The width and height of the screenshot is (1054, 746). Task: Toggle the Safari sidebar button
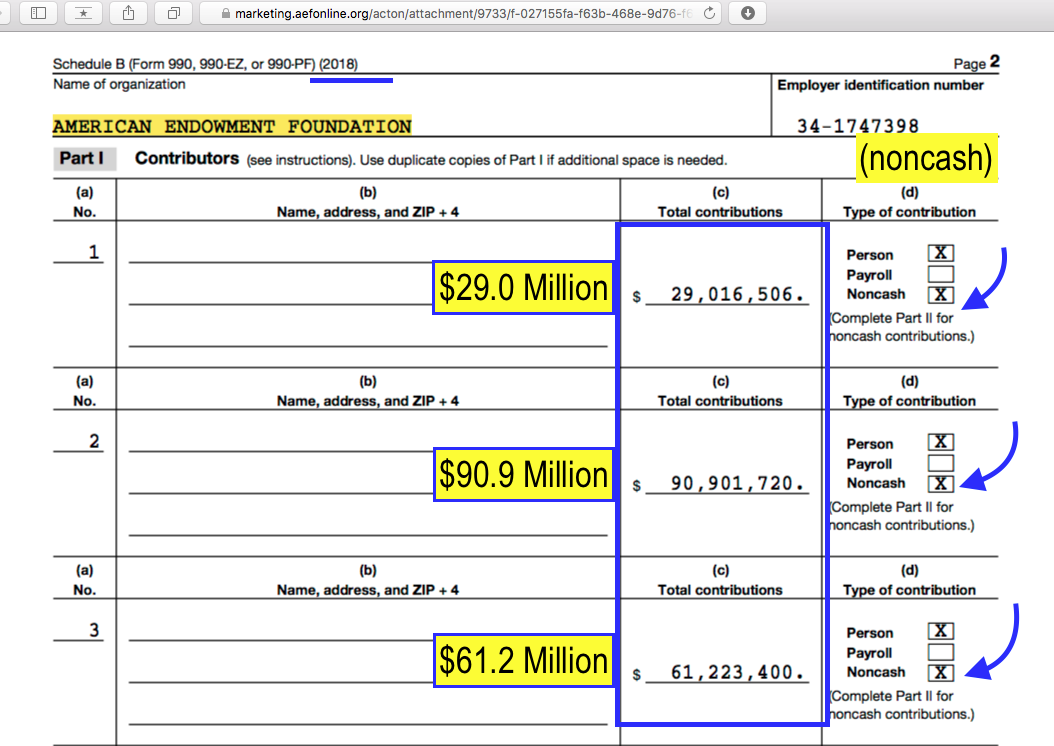click(38, 13)
